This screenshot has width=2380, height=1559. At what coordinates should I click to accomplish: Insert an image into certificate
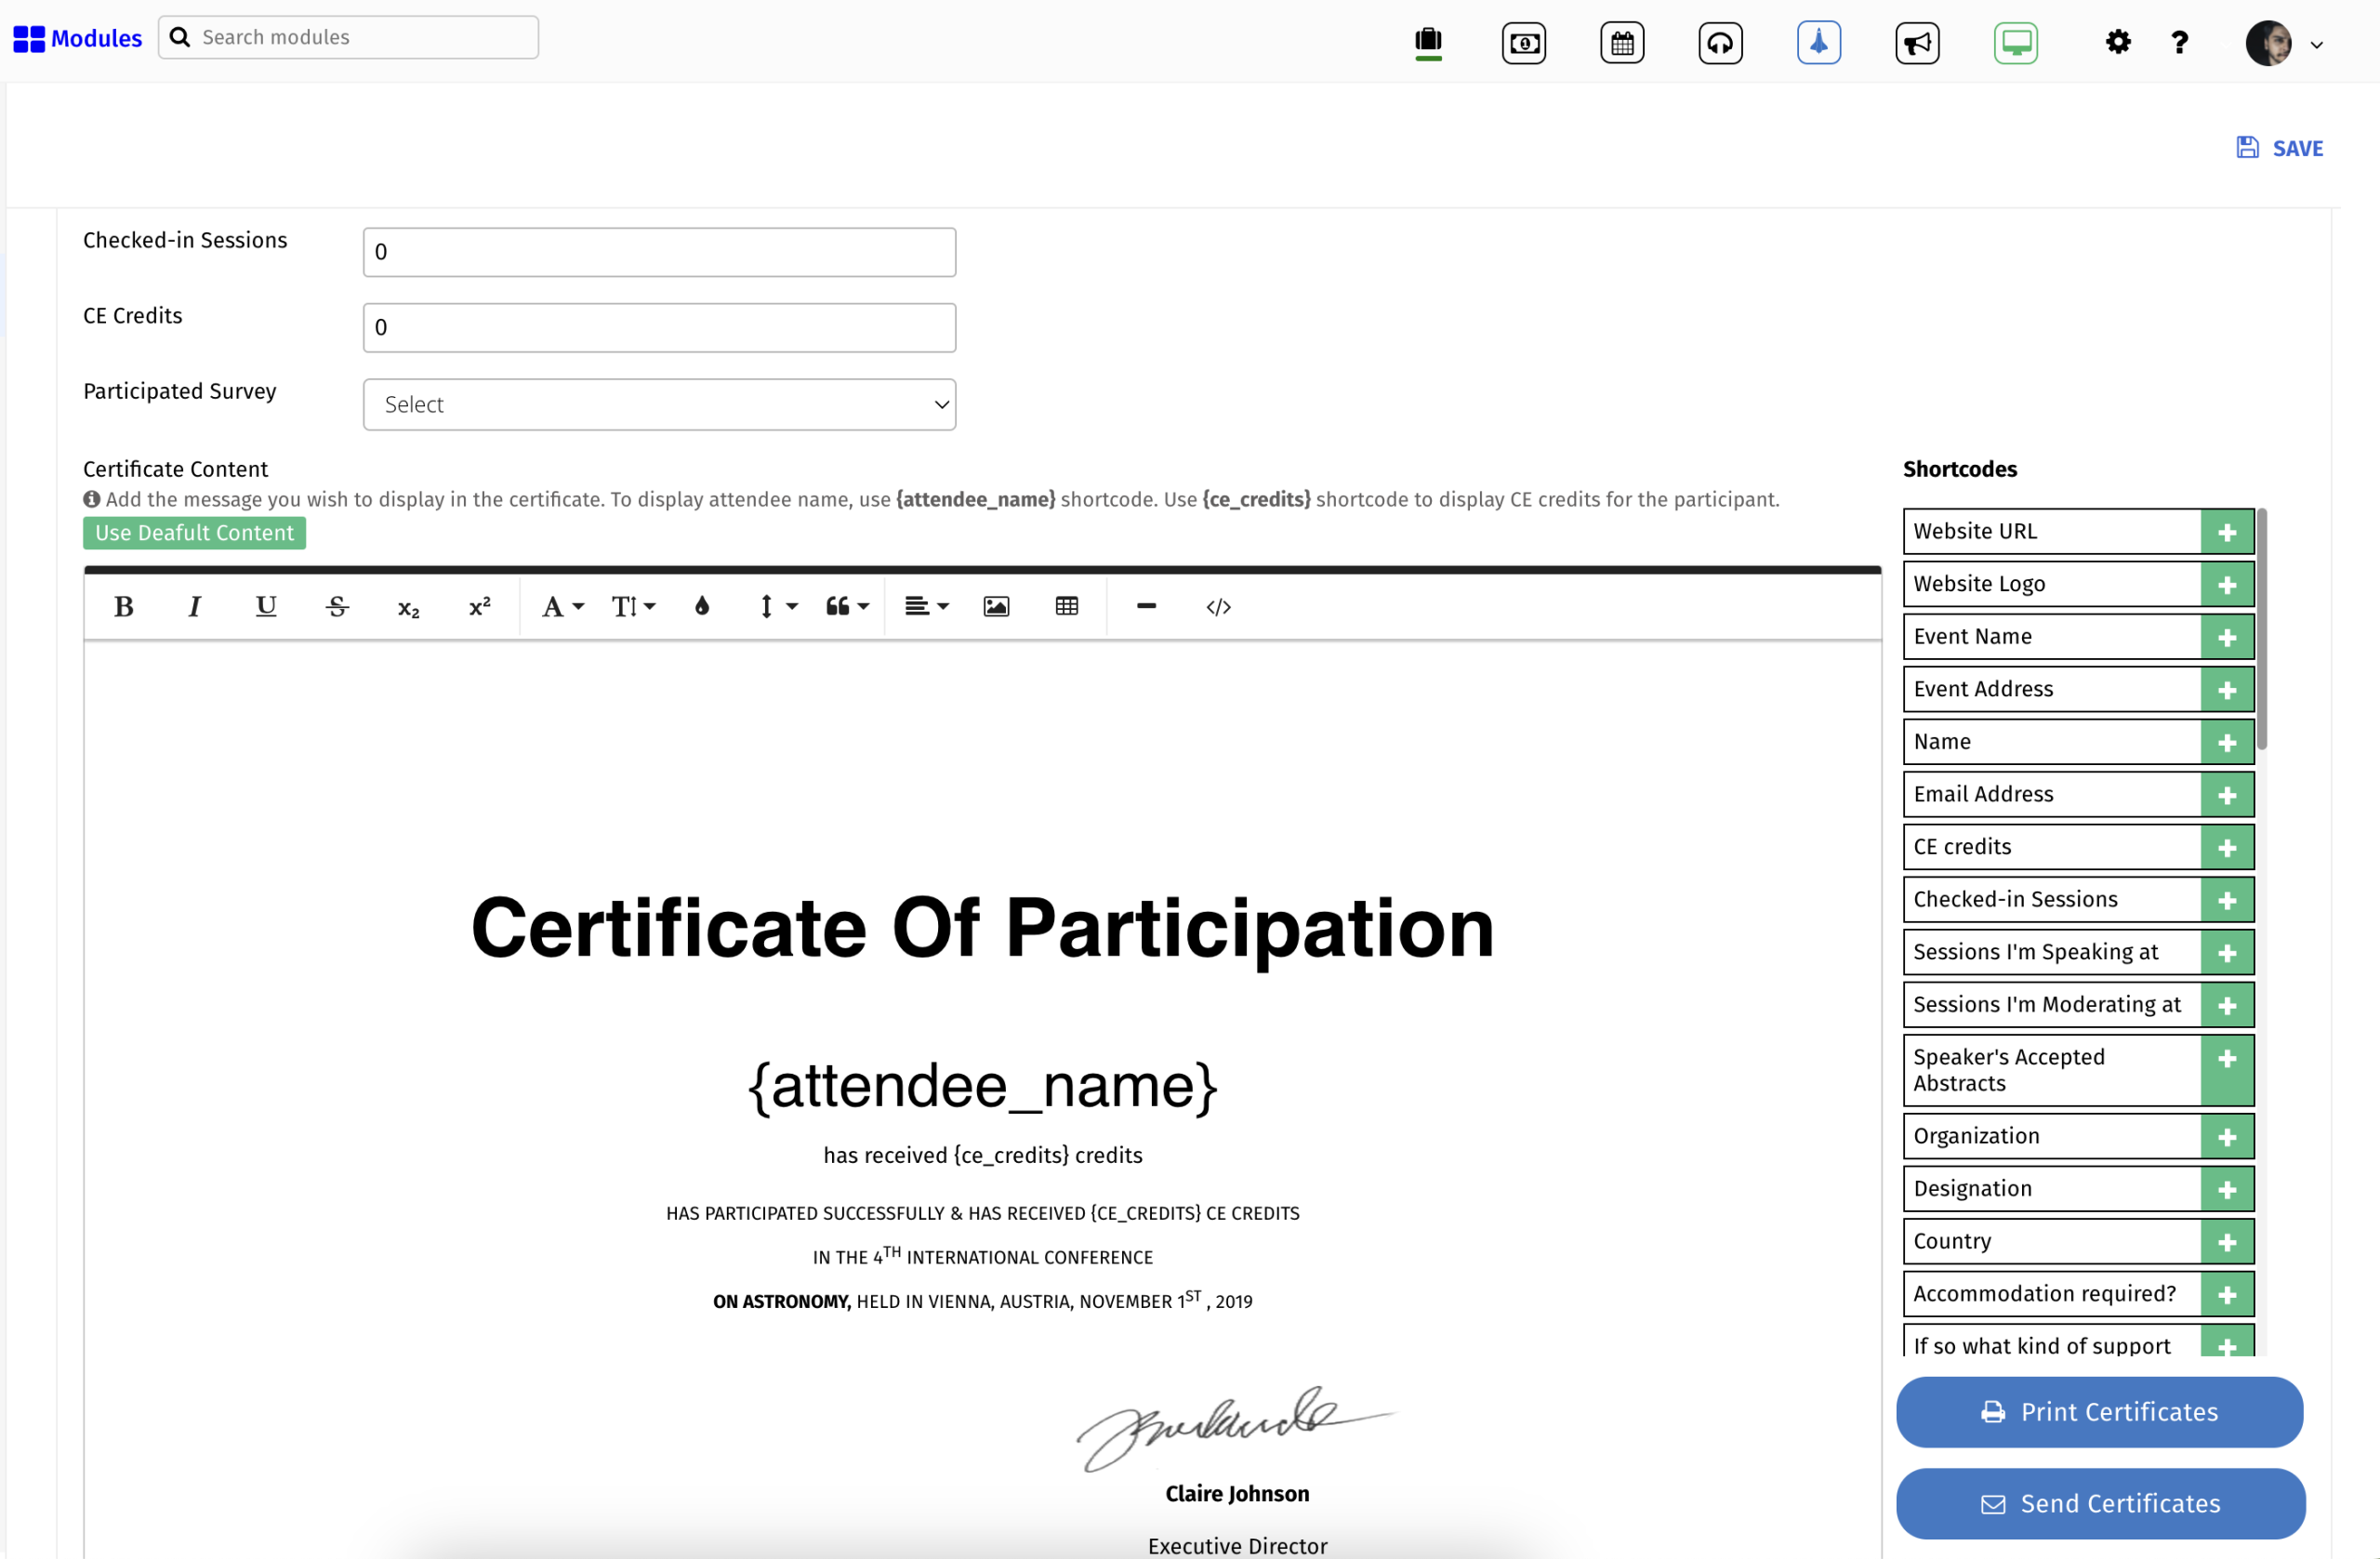(996, 607)
